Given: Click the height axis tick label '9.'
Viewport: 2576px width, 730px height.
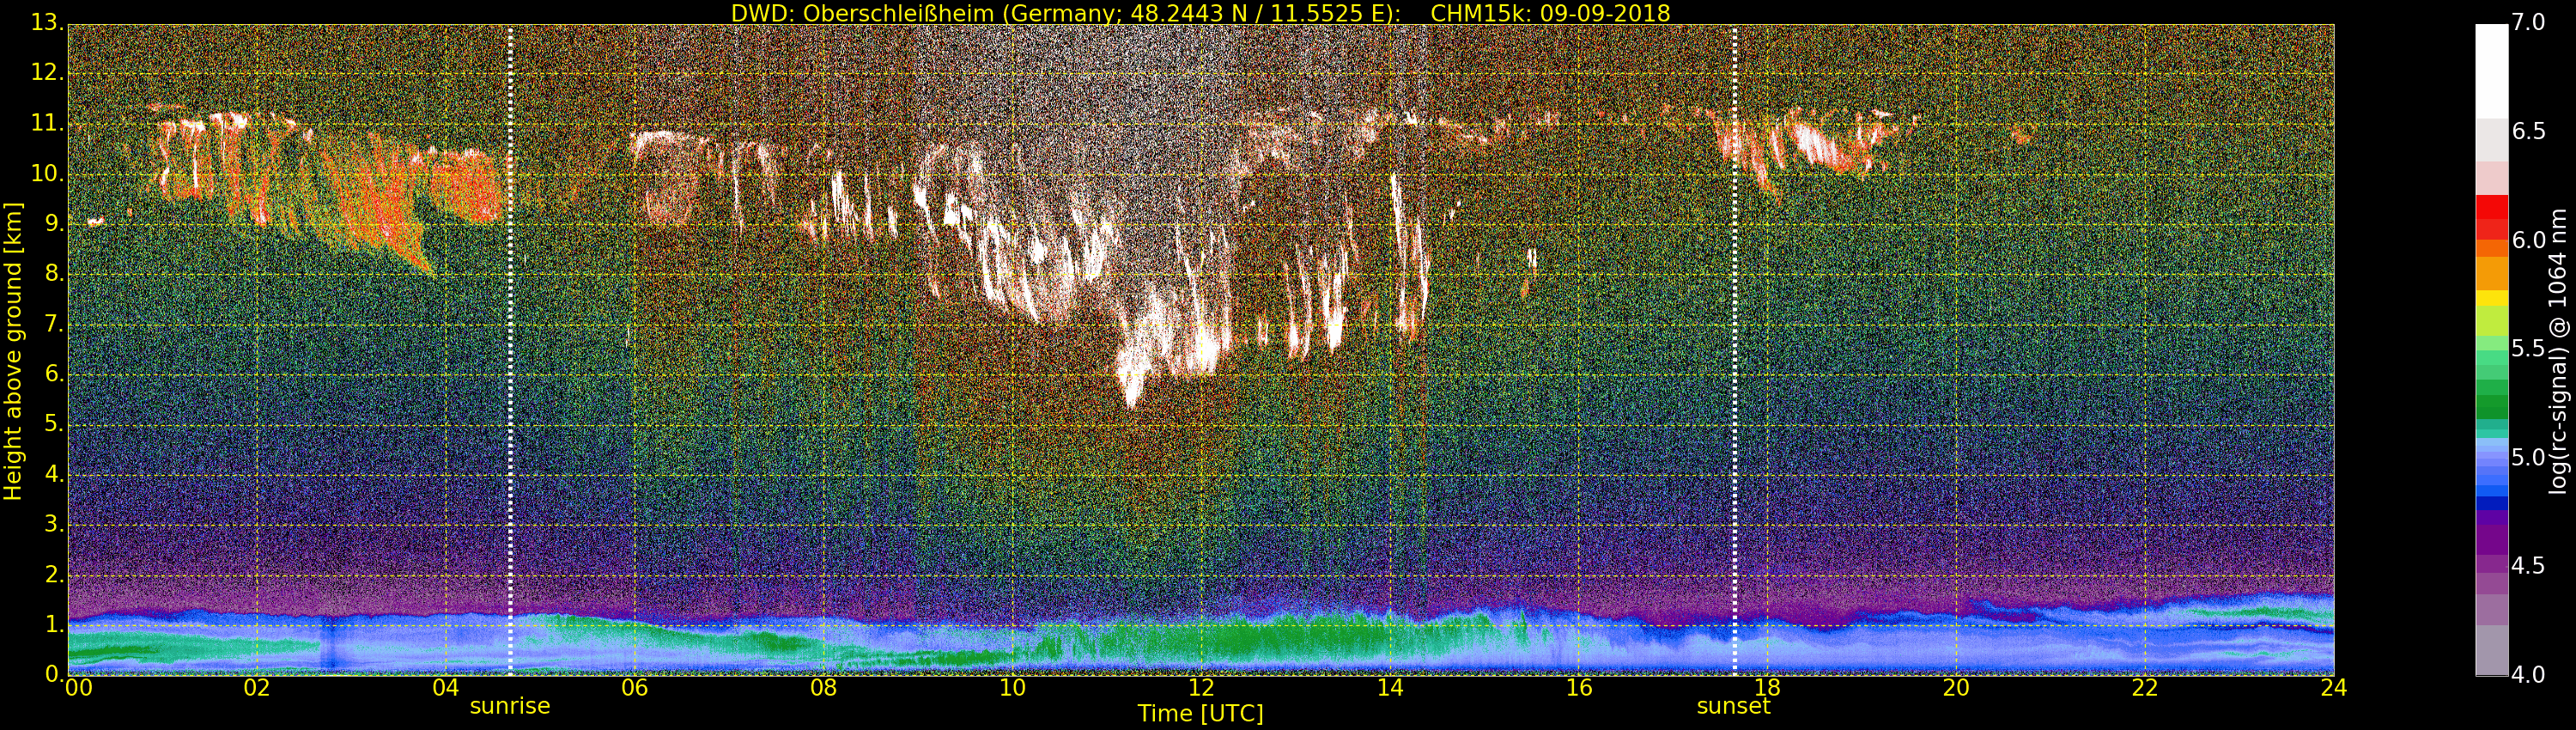Looking at the screenshot, I should [x=53, y=224].
